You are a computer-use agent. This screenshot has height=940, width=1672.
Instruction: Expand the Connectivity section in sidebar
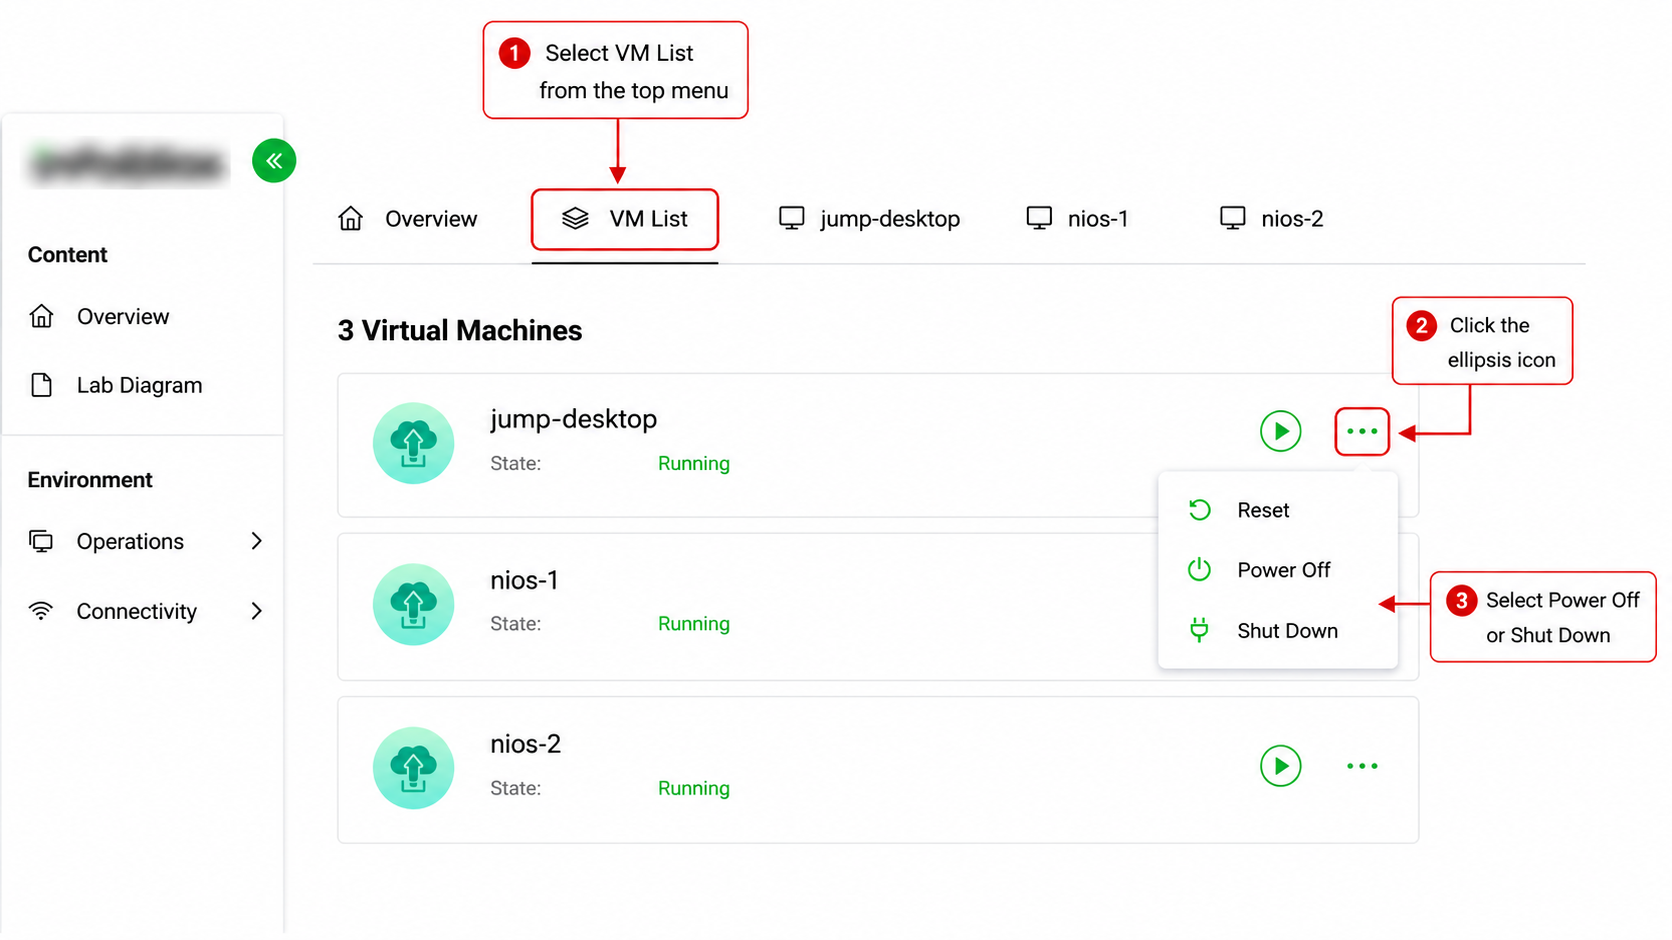point(146,611)
